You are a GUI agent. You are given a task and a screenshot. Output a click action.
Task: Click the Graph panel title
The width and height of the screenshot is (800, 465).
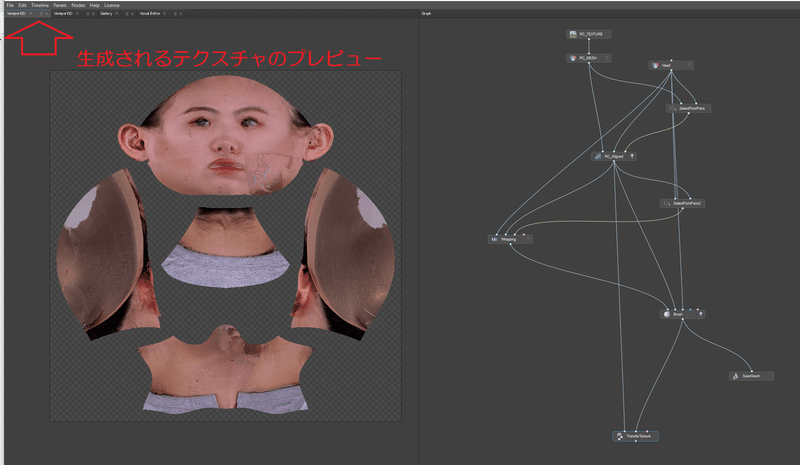click(x=426, y=13)
